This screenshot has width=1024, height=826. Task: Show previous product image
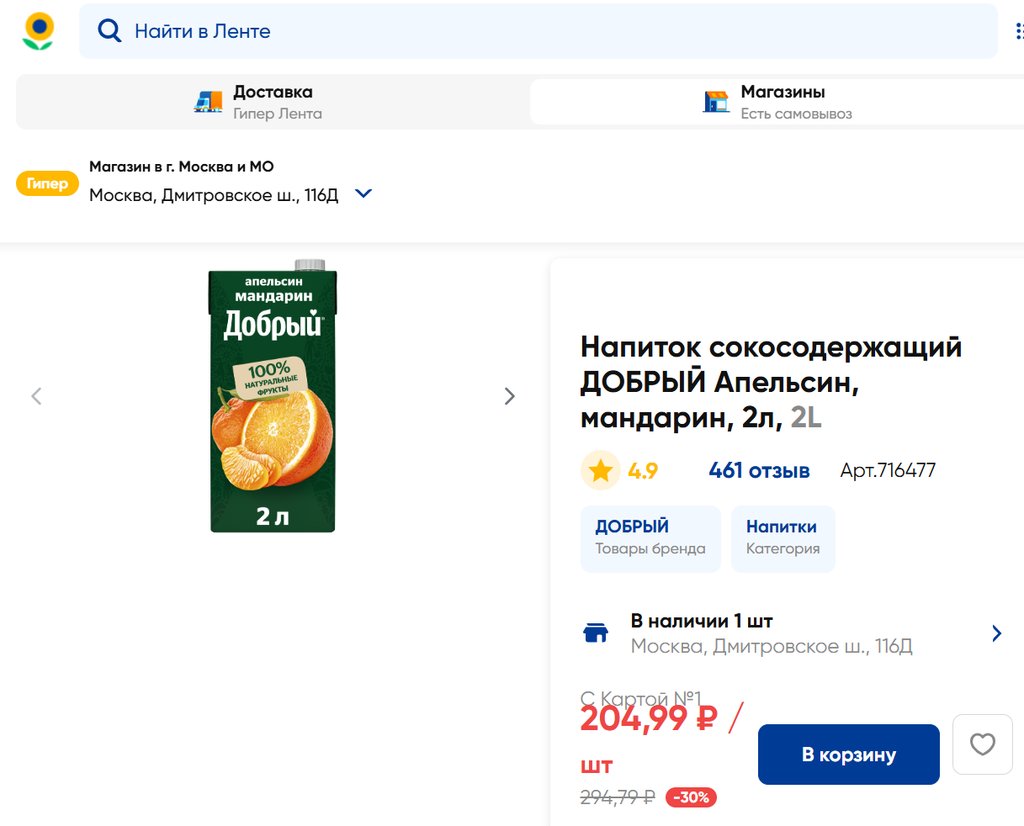pyautogui.click(x=37, y=396)
